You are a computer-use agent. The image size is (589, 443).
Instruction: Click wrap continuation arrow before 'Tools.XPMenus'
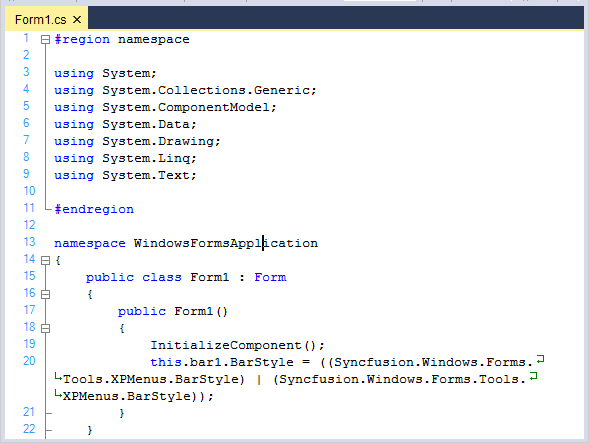58,376
